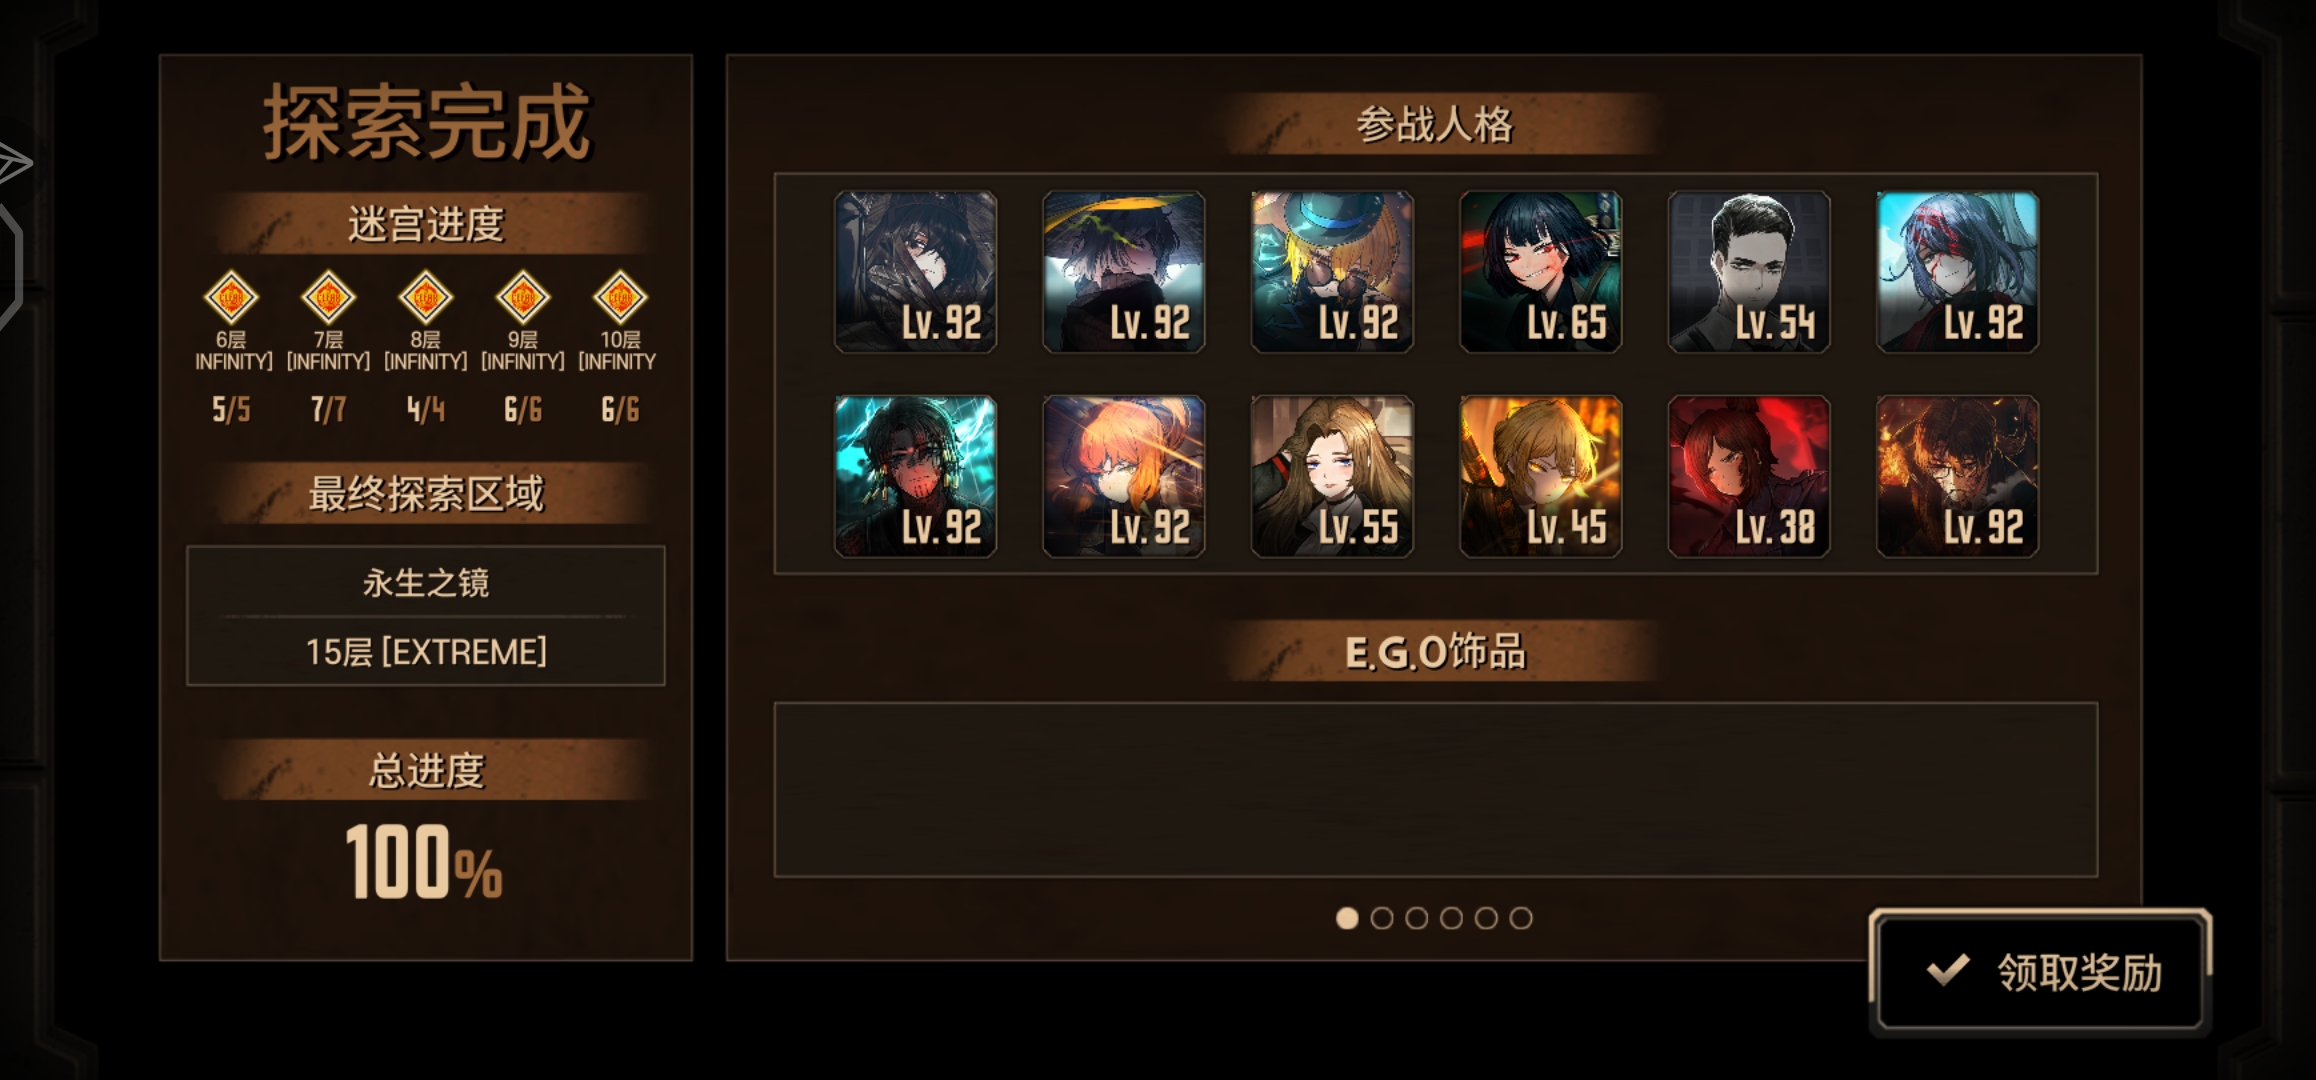Go to the second page dot

[x=1382, y=918]
